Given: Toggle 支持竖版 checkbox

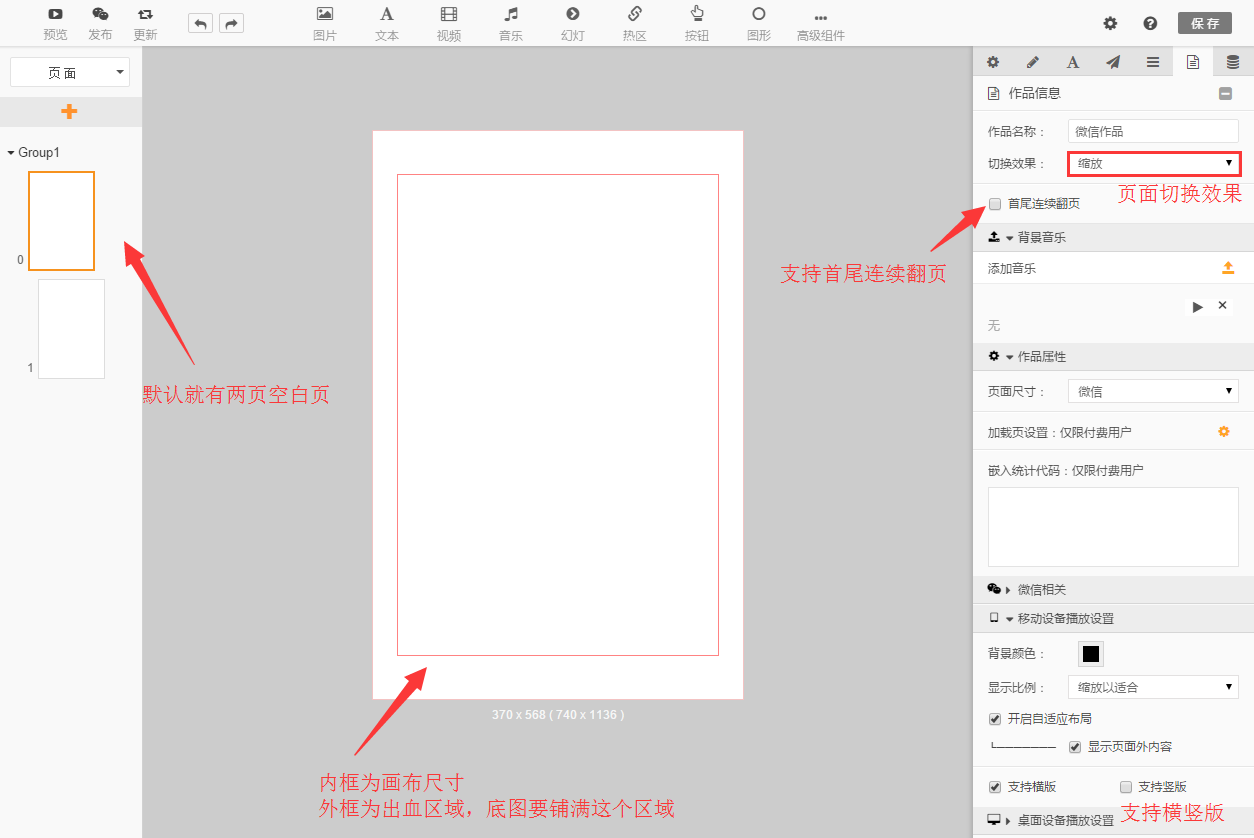Looking at the screenshot, I should point(1126,786).
